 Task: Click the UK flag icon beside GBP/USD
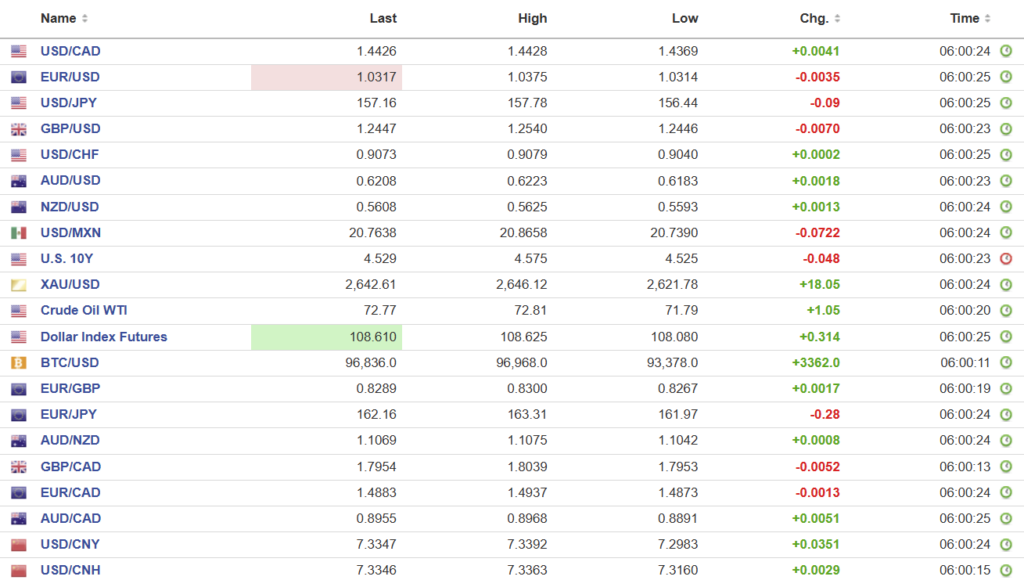(x=18, y=129)
